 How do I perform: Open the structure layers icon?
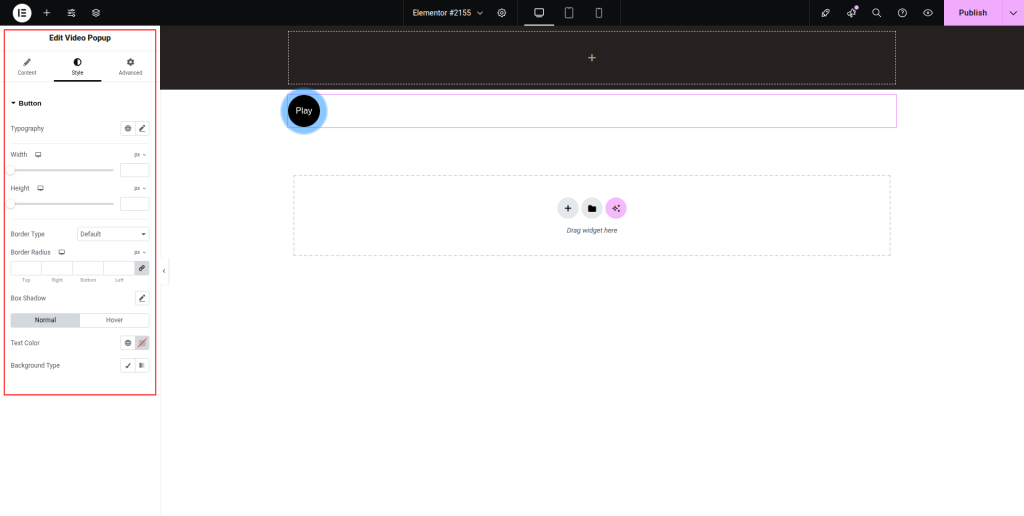point(96,12)
